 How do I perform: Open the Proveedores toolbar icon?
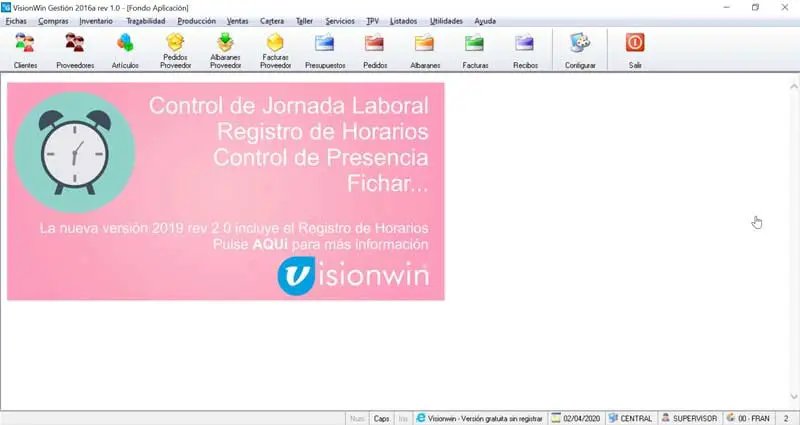point(75,51)
